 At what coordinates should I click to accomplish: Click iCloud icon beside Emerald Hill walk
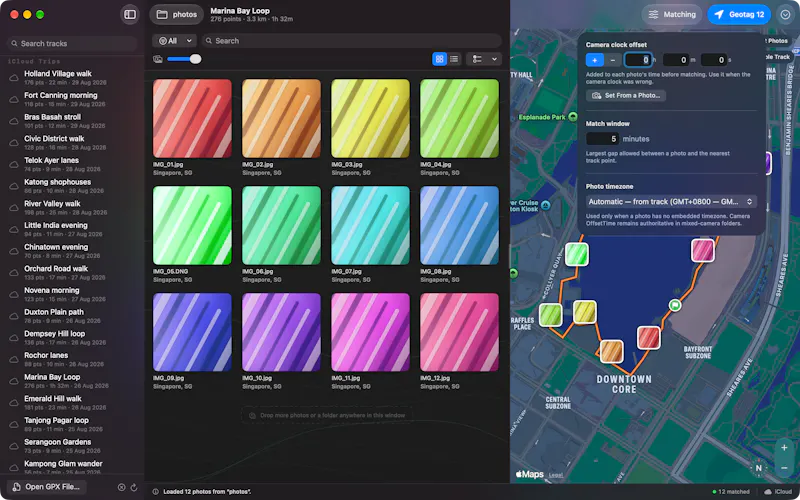[14, 403]
